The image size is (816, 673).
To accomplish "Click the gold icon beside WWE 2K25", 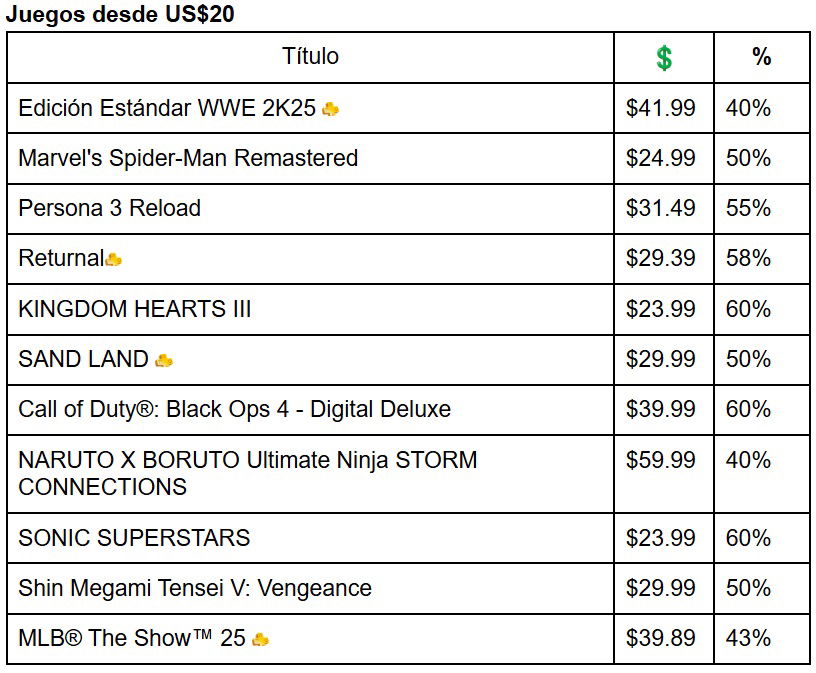I will 330,109.
